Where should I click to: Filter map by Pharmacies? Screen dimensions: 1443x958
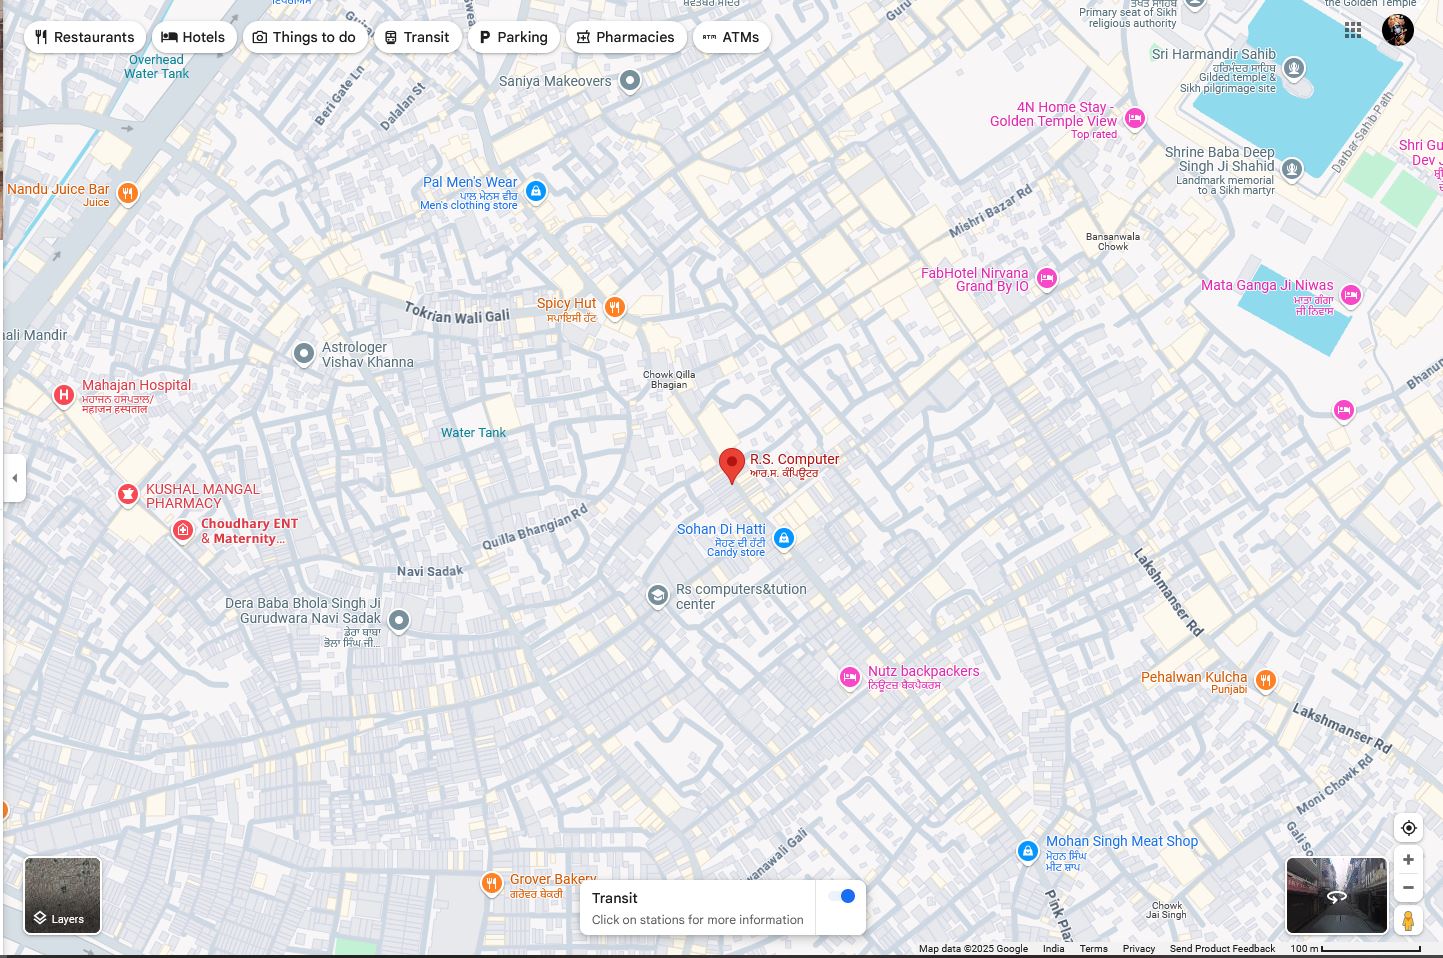click(x=626, y=37)
